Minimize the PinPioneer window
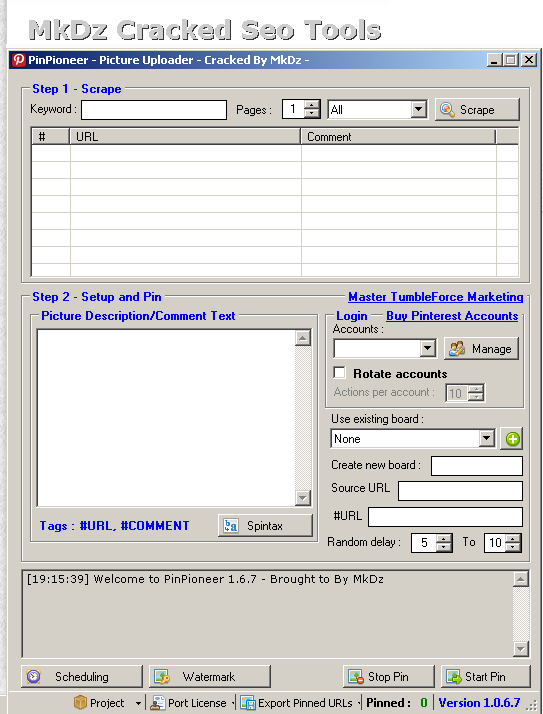The image size is (543, 714). 494,60
